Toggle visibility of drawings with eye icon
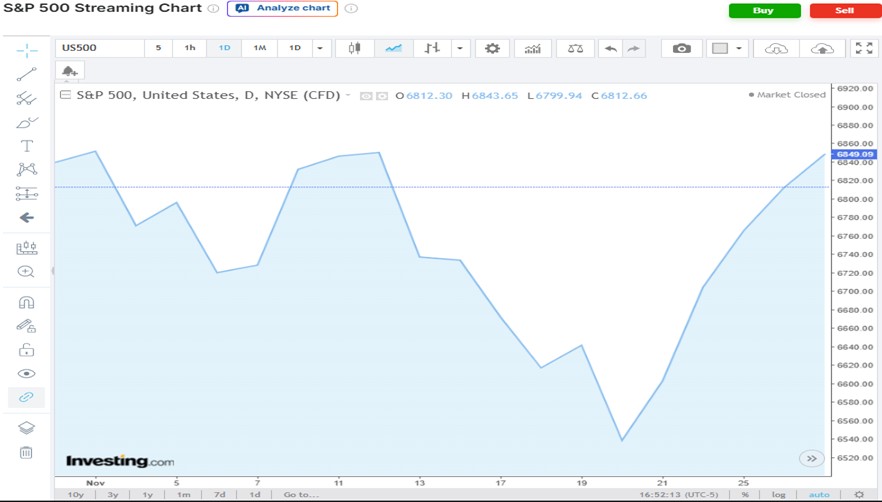The height and width of the screenshot is (502, 882). [26, 374]
